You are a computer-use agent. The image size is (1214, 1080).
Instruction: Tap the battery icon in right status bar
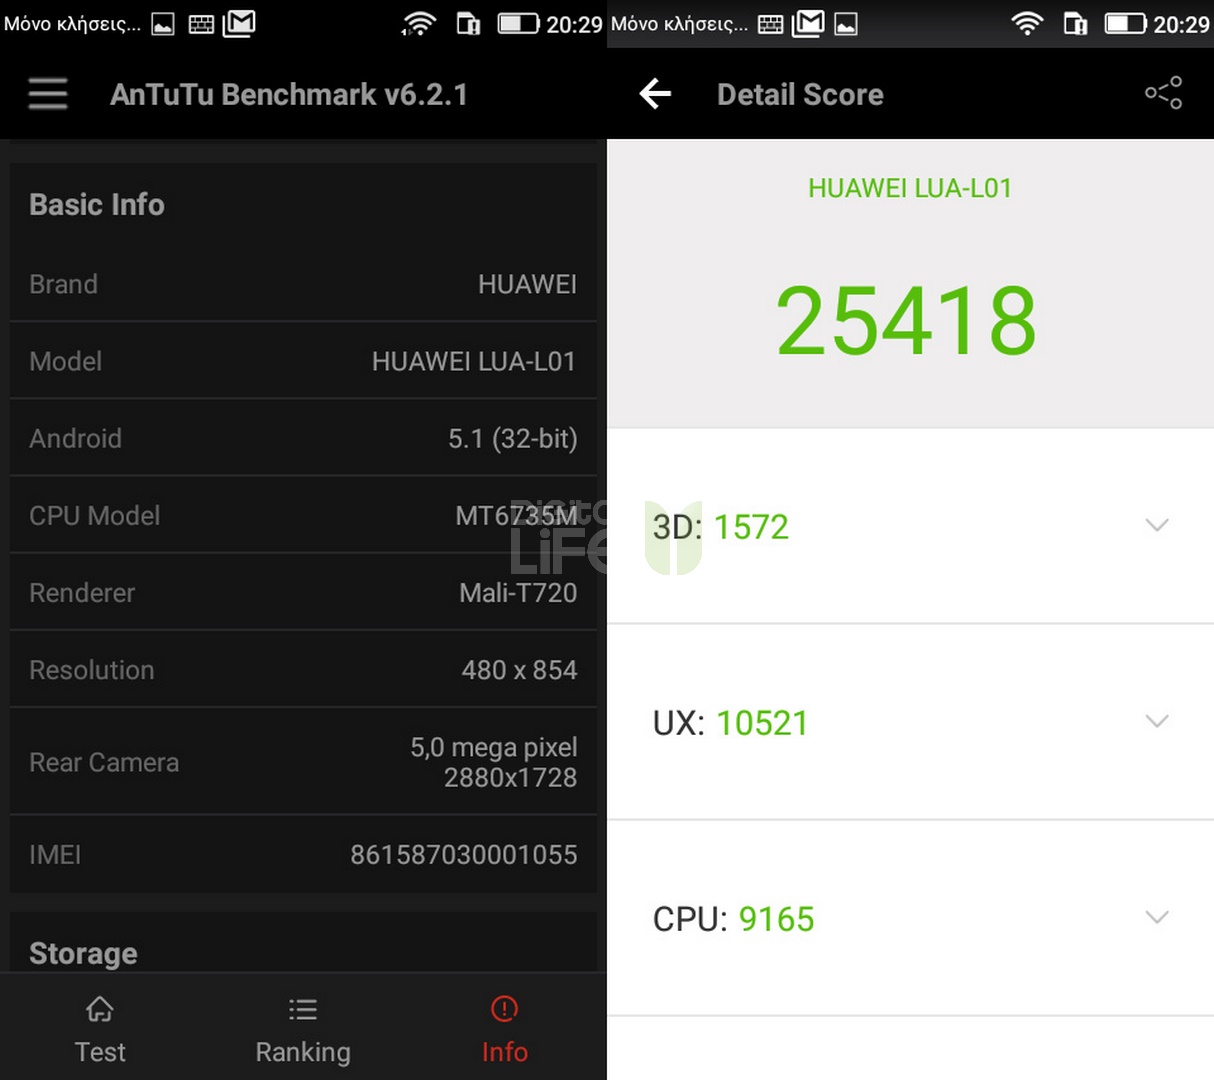coord(1125,23)
